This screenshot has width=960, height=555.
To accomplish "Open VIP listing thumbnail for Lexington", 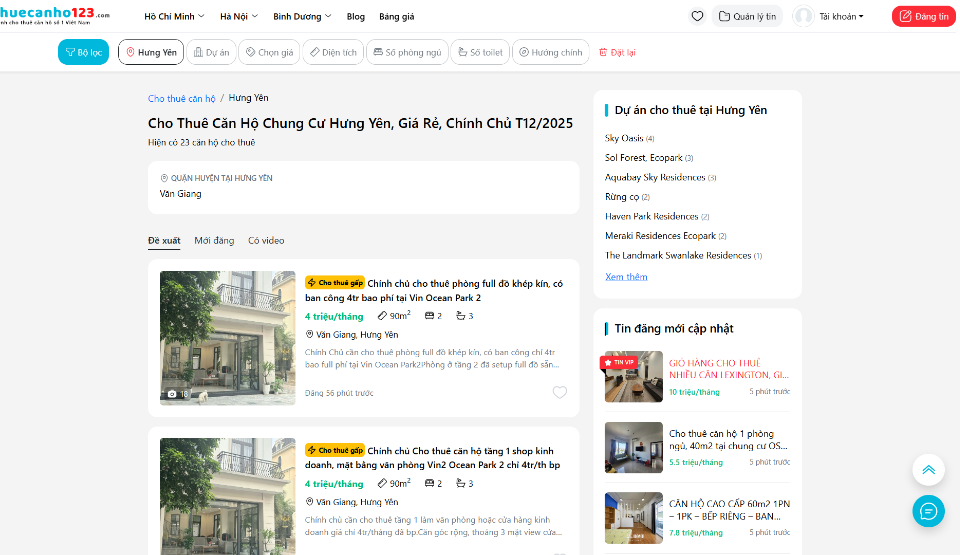I will [x=634, y=376].
